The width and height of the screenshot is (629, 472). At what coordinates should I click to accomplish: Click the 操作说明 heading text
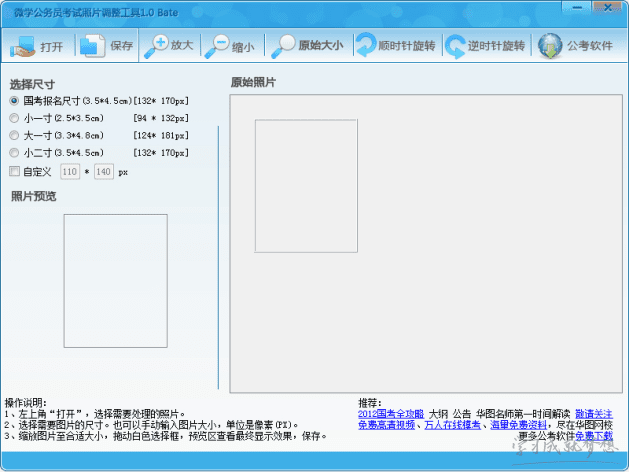25,403
